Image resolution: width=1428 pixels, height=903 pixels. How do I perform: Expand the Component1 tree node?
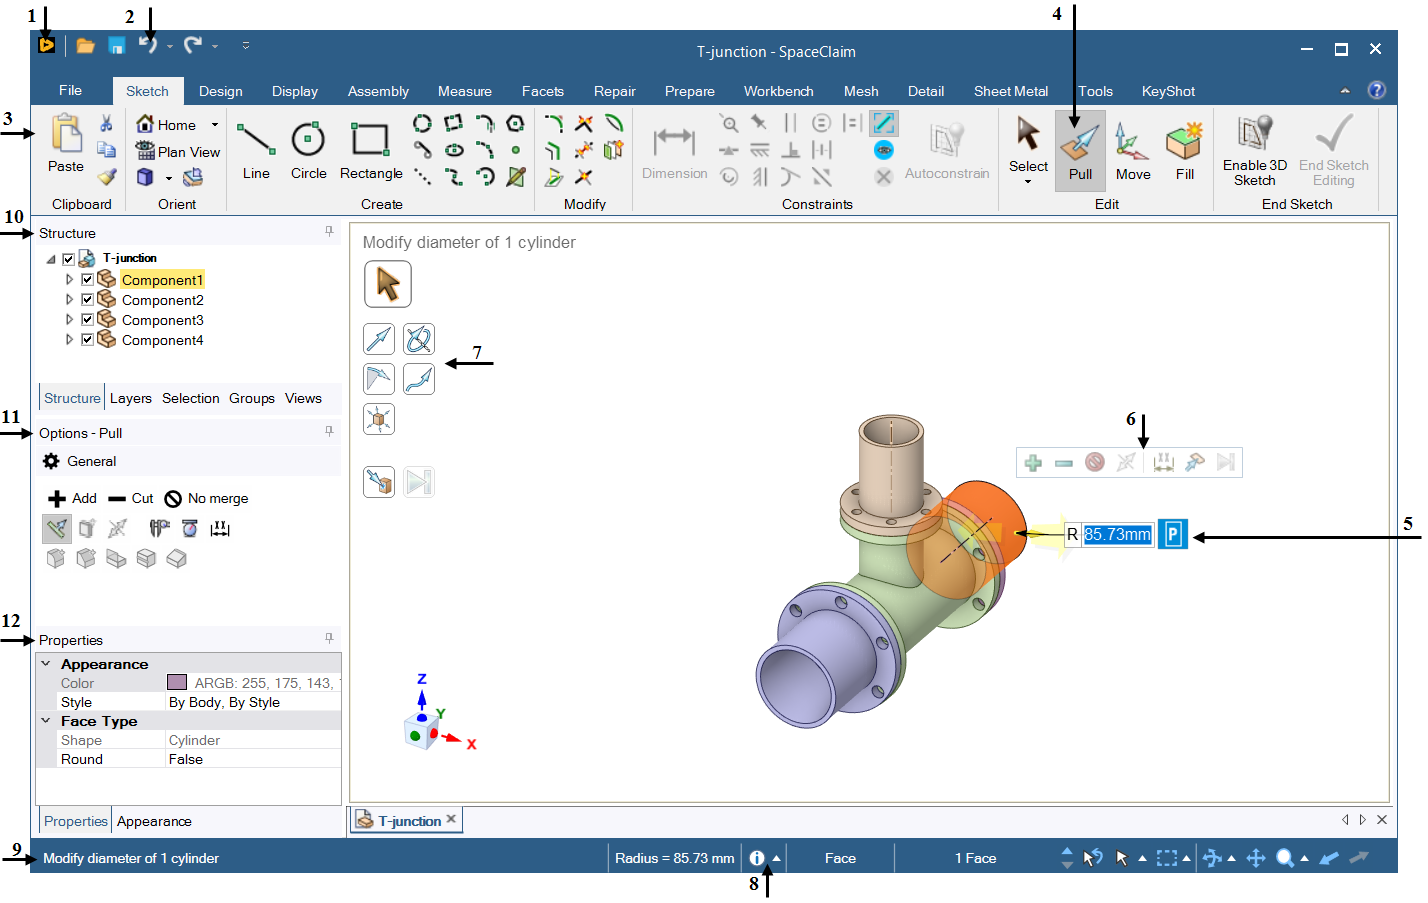[69, 280]
